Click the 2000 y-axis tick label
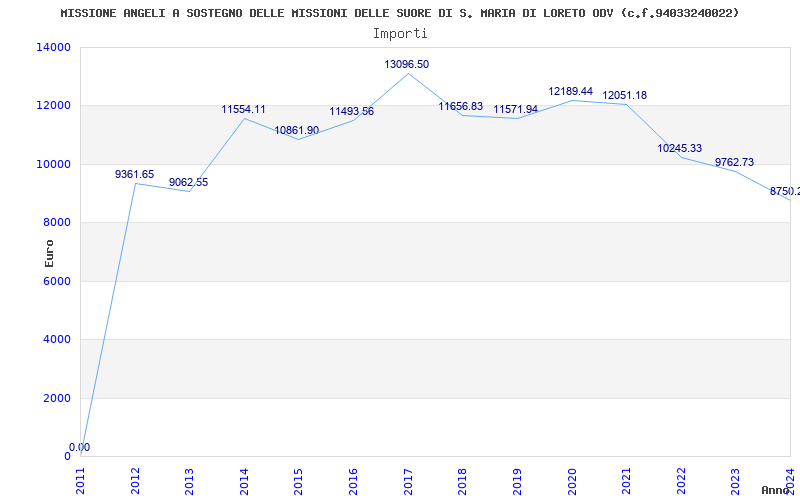 click(57, 398)
